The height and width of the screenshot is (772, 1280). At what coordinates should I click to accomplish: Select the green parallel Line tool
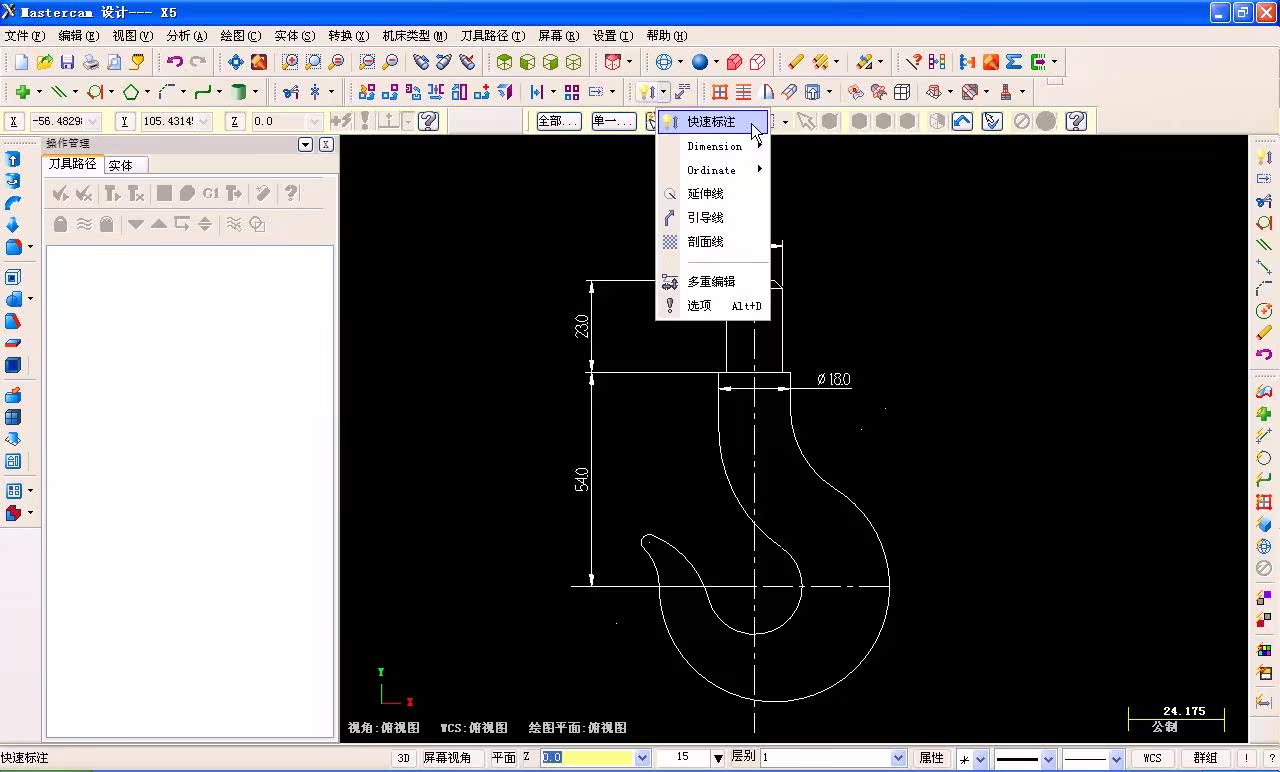[59, 92]
